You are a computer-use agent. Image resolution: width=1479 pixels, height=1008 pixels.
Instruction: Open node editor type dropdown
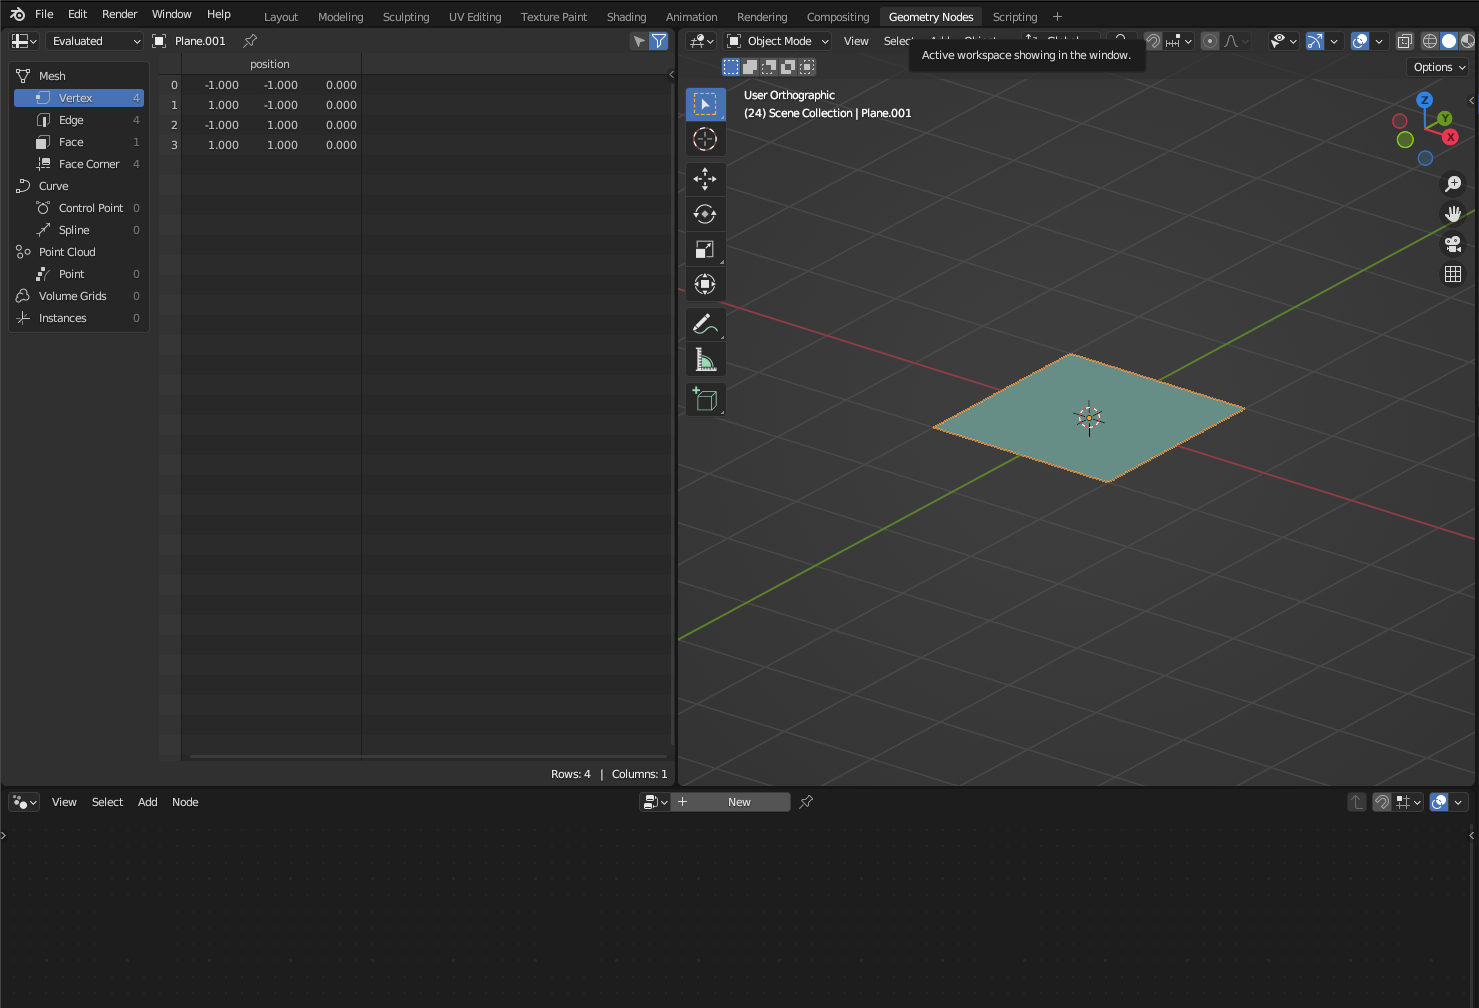24,802
